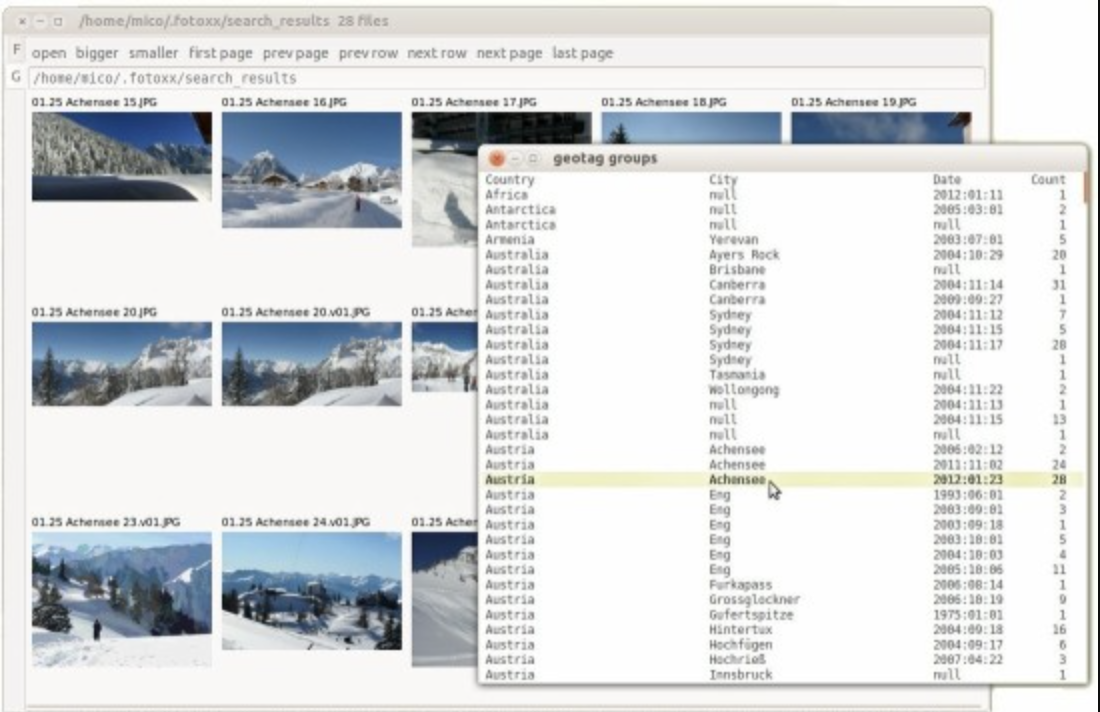Click 'prev row' in toolbar
This screenshot has width=1100, height=712.
click(x=368, y=53)
